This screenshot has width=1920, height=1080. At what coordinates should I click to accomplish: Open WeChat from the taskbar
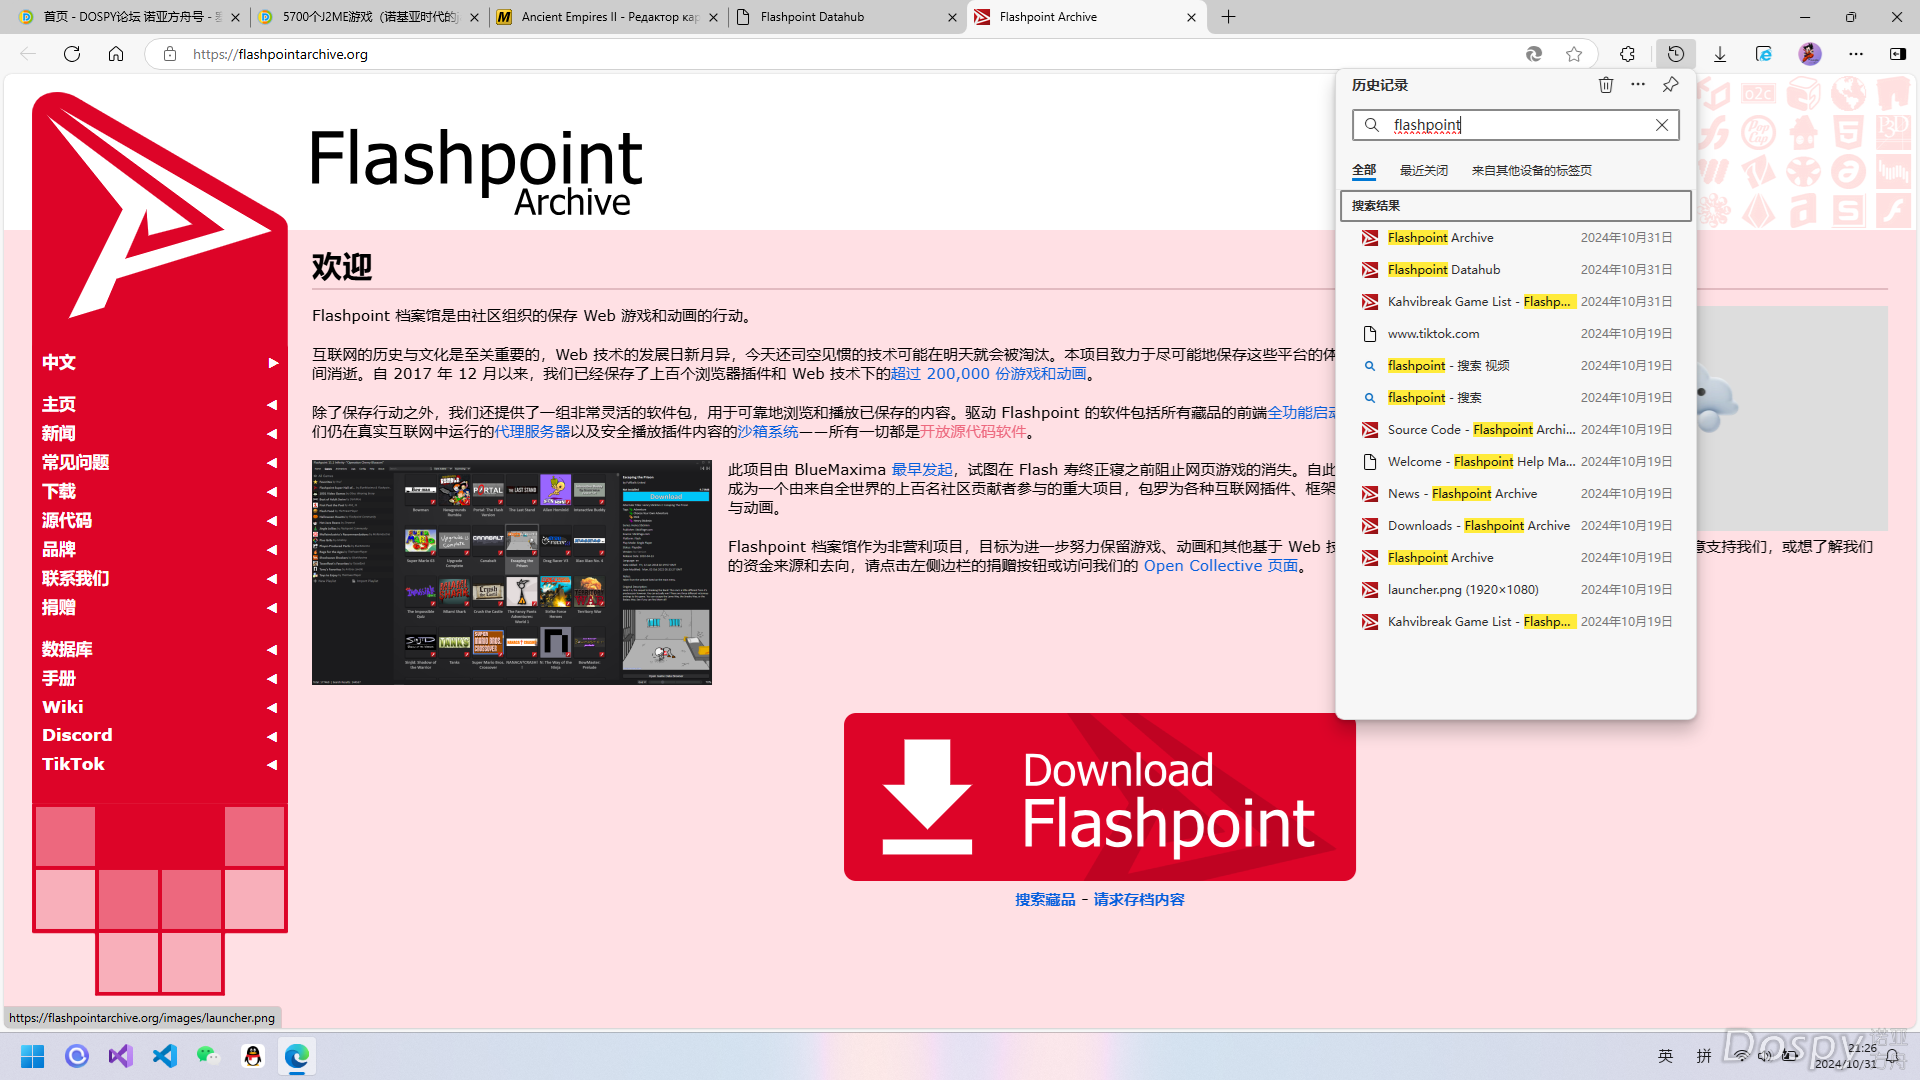click(x=209, y=1056)
